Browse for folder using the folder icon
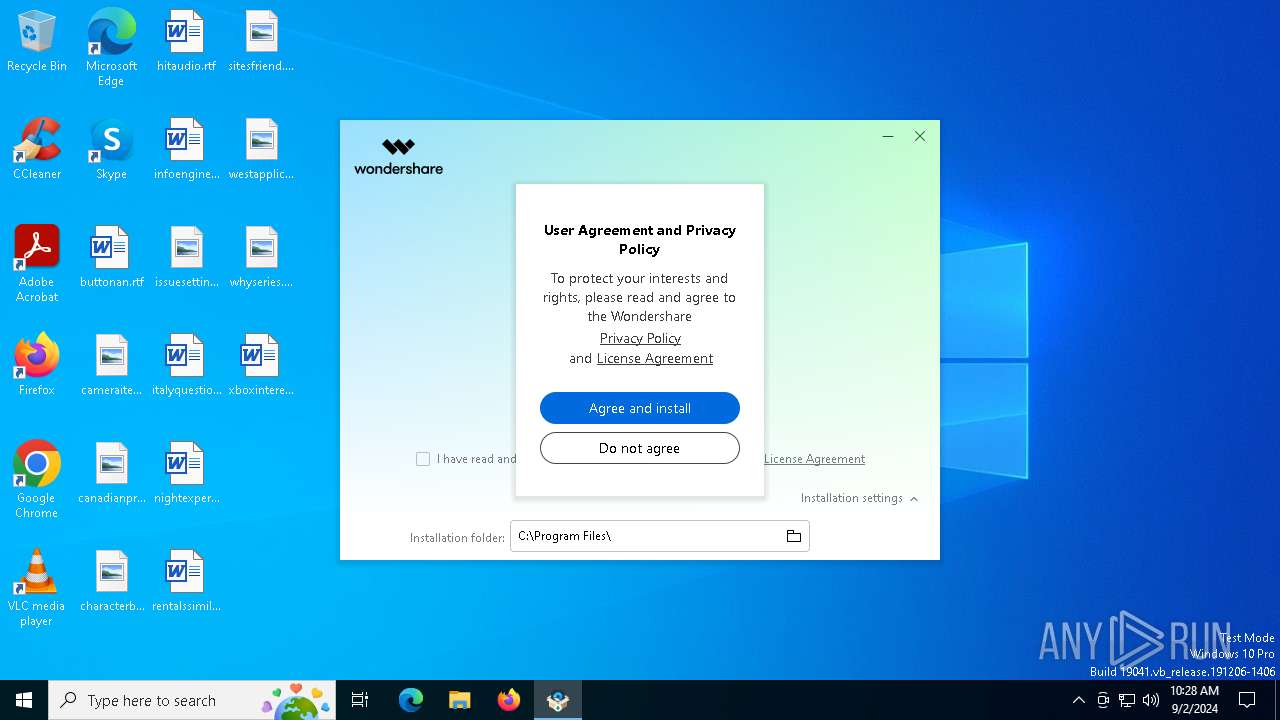The width and height of the screenshot is (1280, 720). point(794,536)
